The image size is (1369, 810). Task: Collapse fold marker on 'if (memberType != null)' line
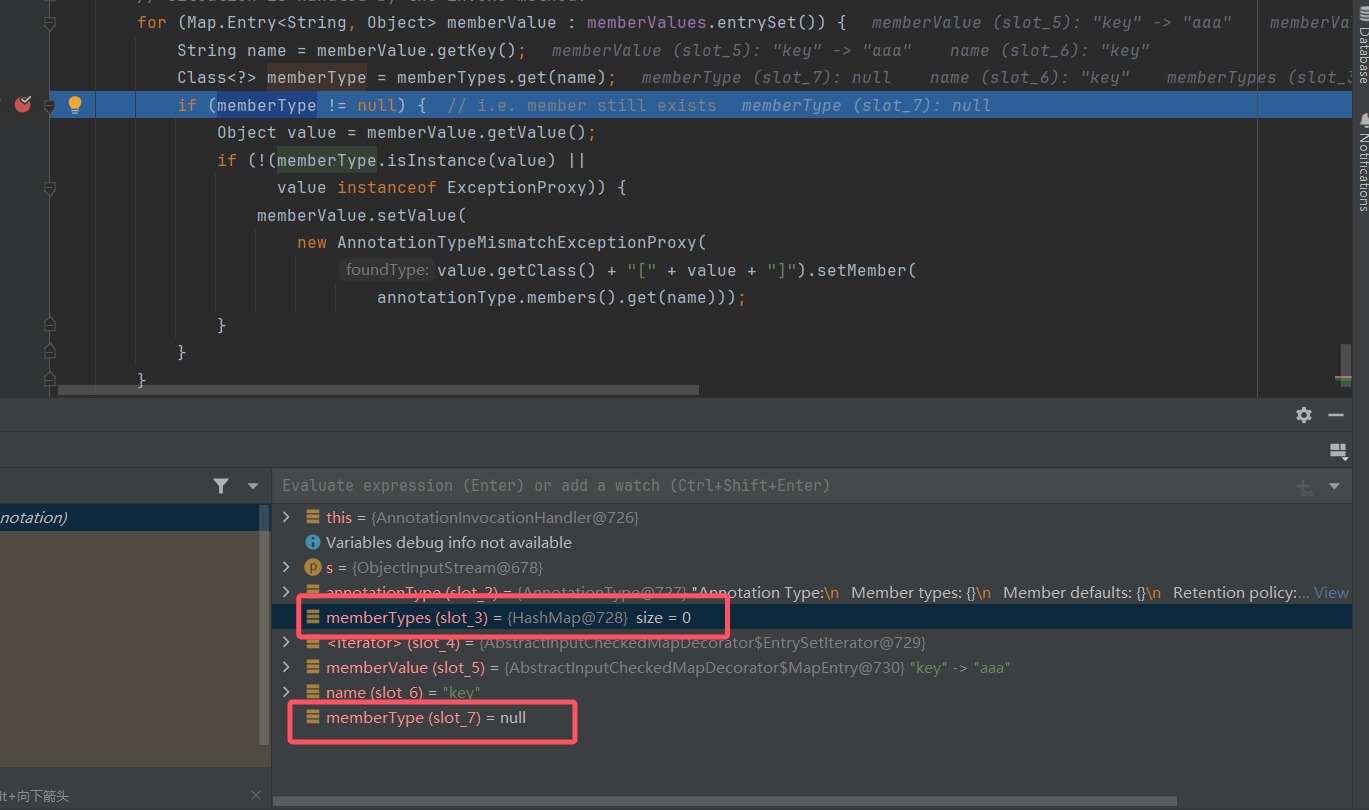50,104
